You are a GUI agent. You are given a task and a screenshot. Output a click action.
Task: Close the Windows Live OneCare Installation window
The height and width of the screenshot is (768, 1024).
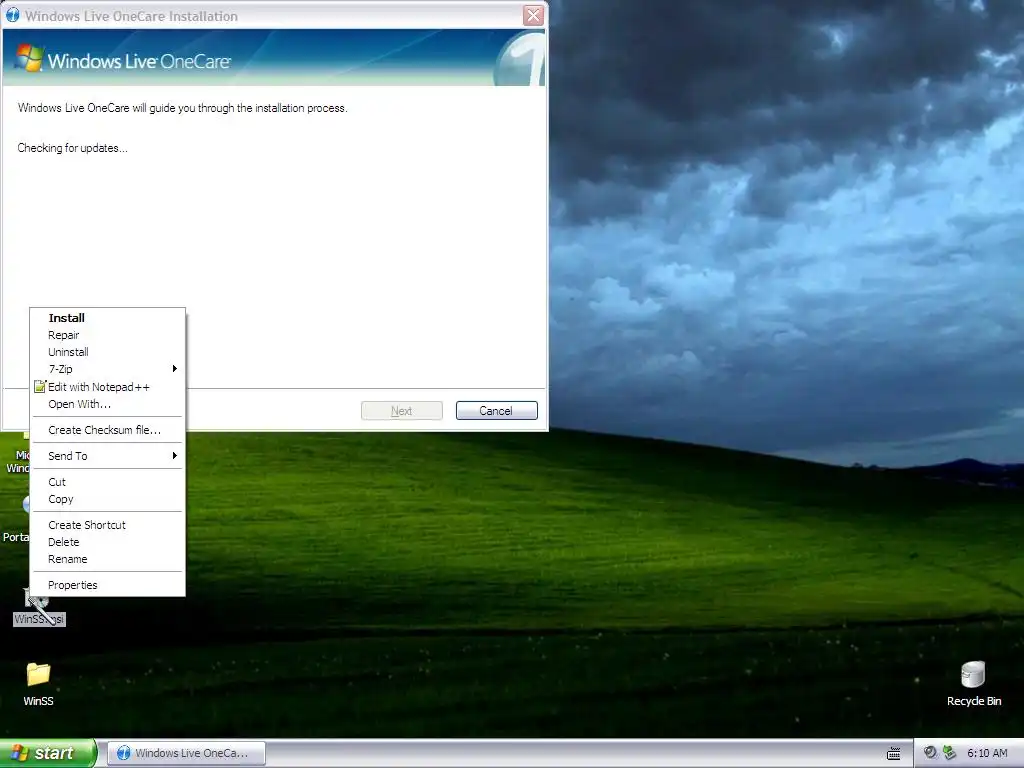coord(534,15)
